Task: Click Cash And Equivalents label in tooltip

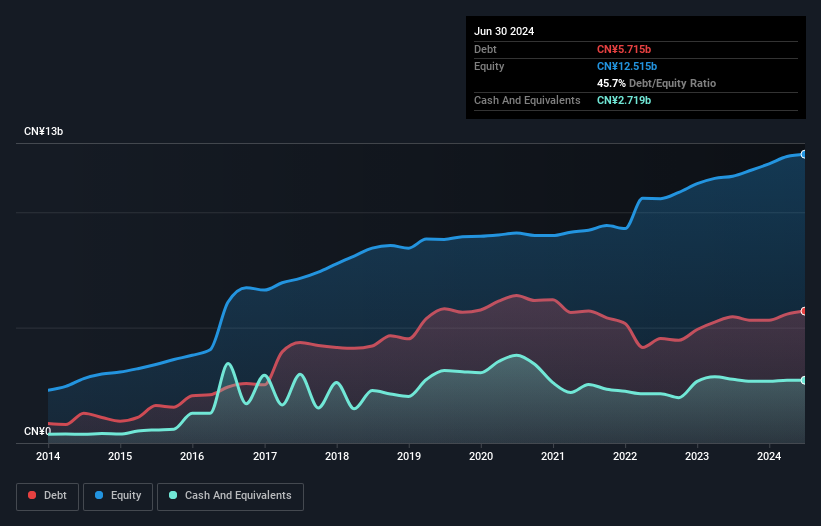Action: point(527,100)
